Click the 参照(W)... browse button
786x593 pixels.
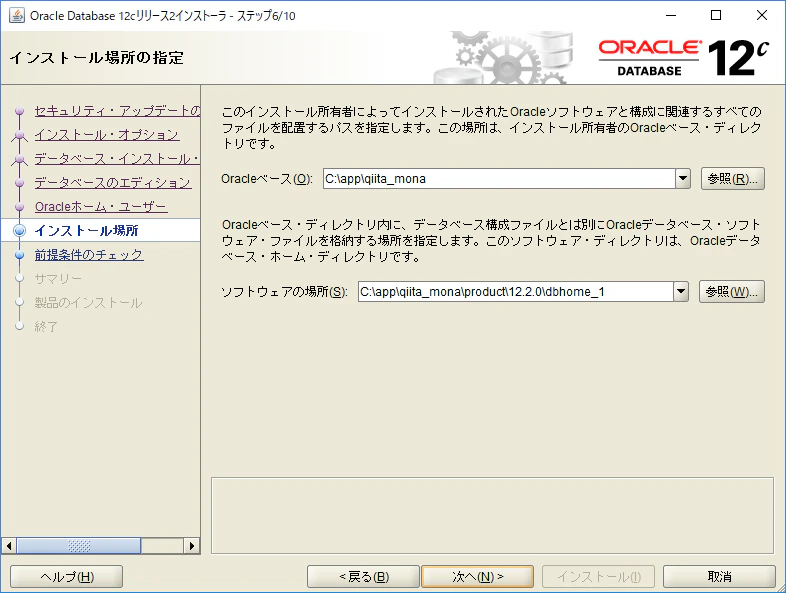click(731, 291)
